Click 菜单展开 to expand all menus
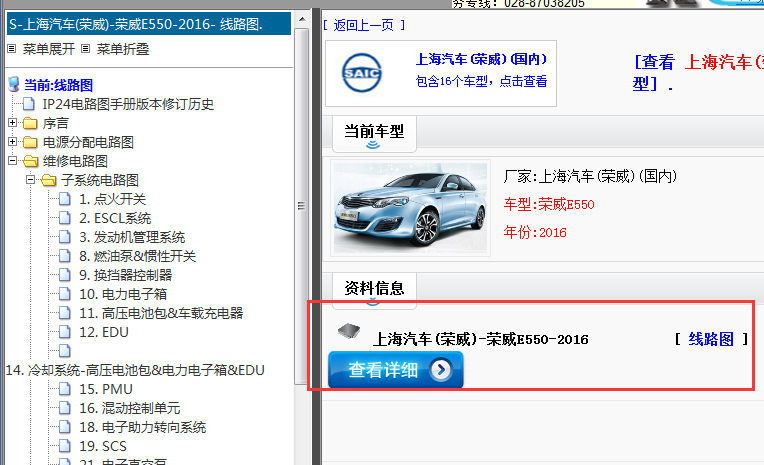 (49, 49)
